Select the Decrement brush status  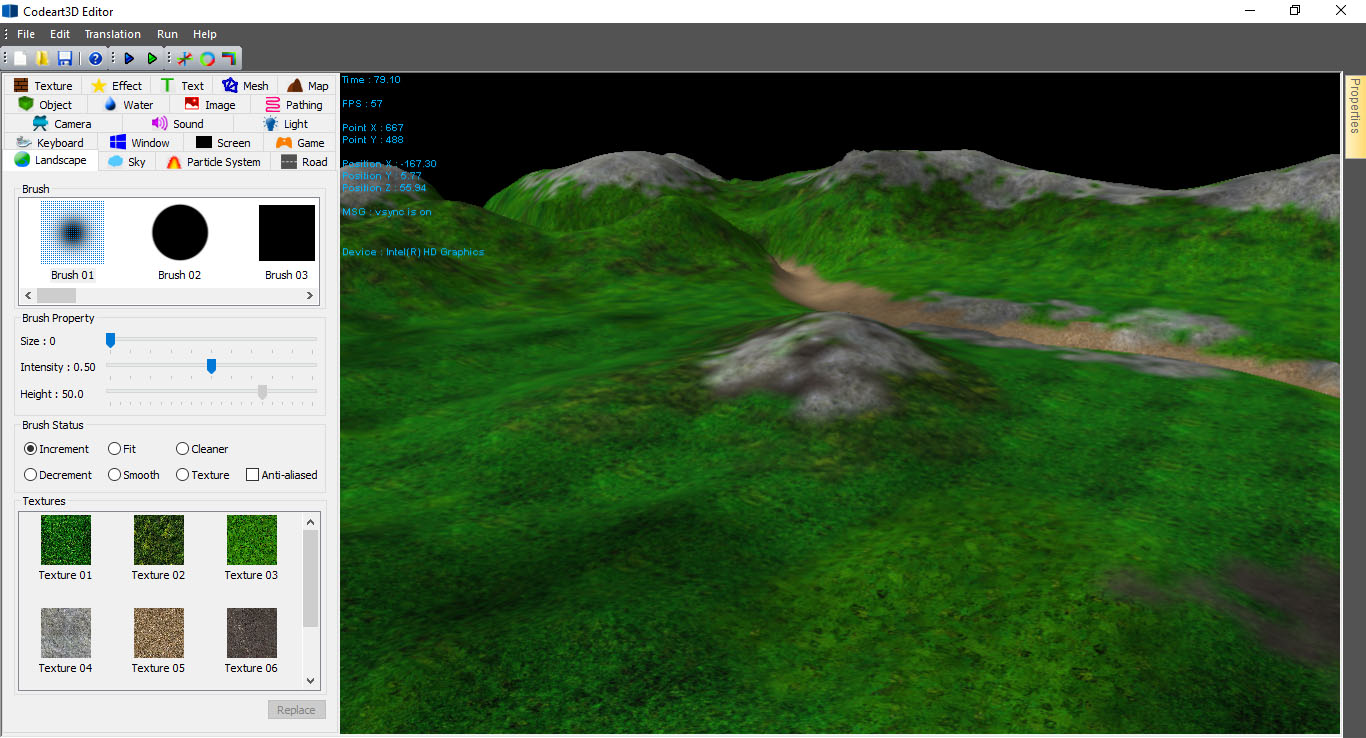coord(31,475)
